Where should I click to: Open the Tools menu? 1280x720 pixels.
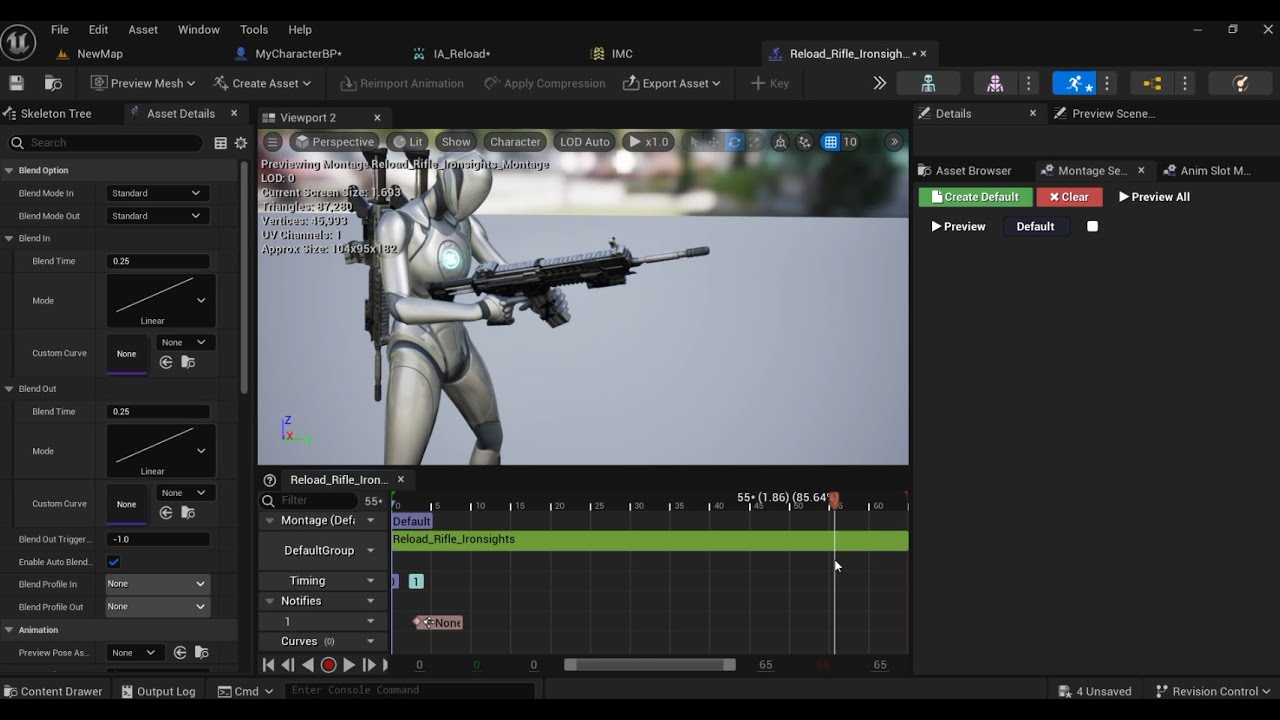coord(254,30)
